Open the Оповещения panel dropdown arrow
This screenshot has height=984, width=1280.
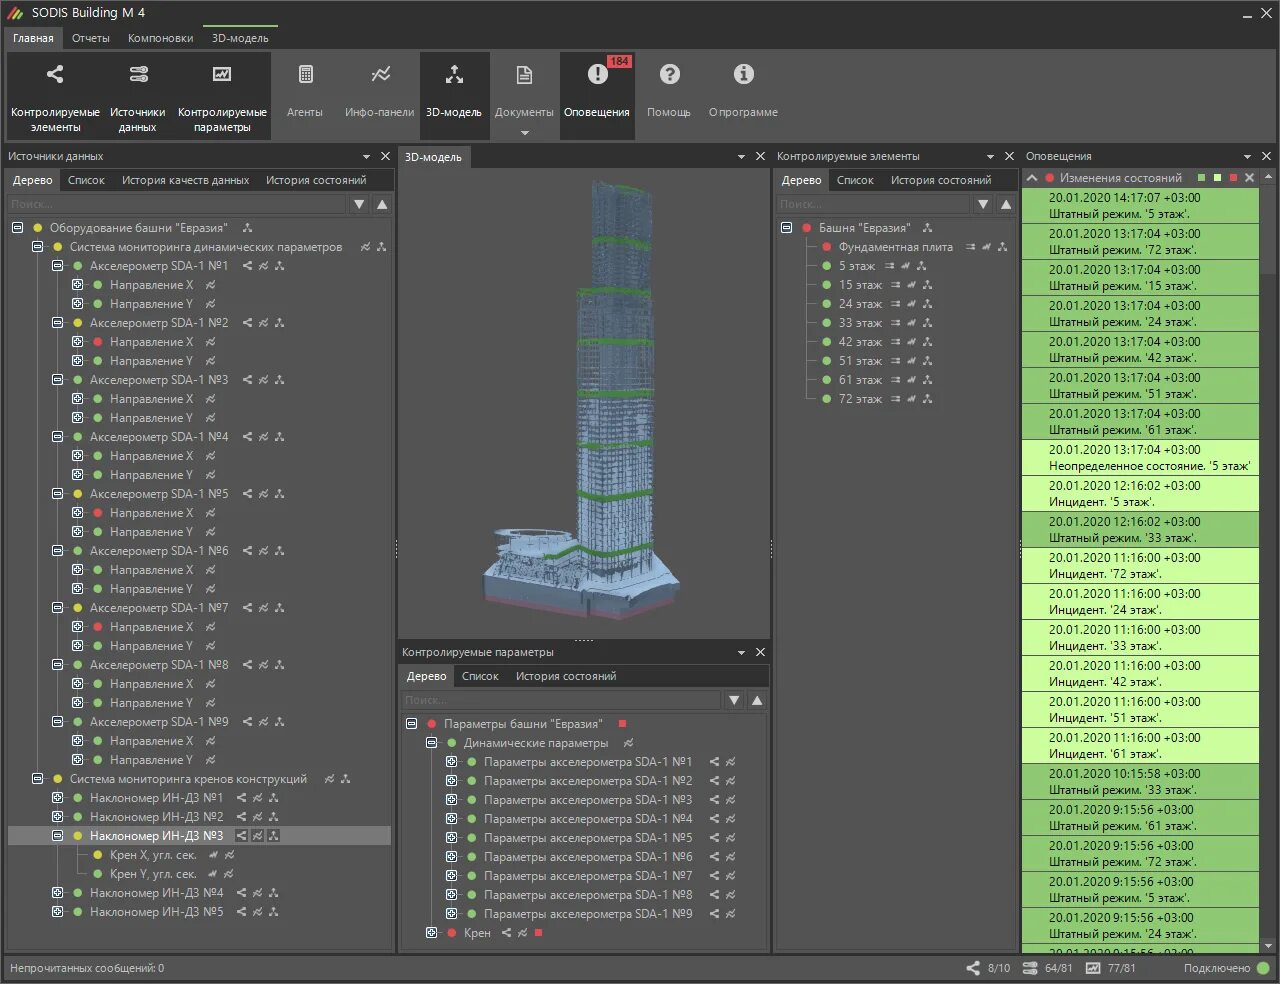point(1246,155)
